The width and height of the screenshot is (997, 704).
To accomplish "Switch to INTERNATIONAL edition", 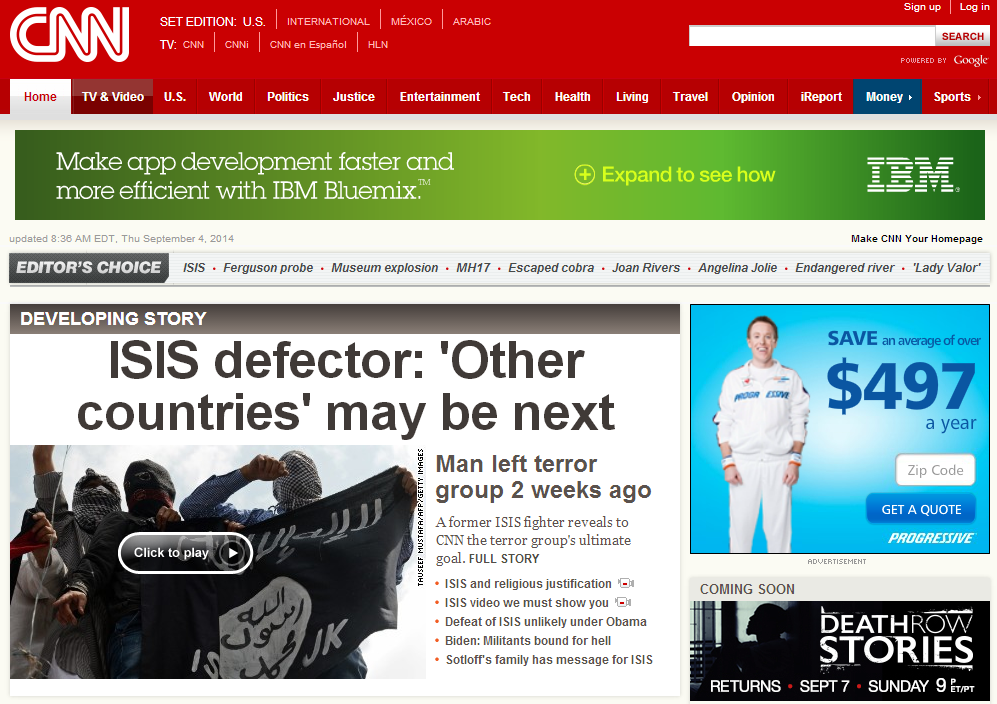I will (x=328, y=22).
